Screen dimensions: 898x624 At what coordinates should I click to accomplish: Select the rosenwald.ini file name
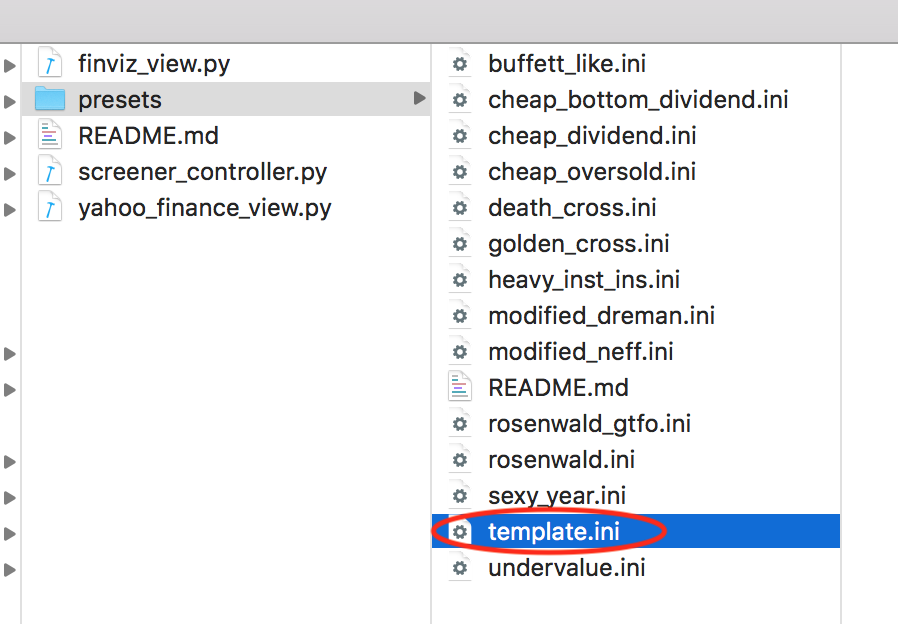click(561, 460)
